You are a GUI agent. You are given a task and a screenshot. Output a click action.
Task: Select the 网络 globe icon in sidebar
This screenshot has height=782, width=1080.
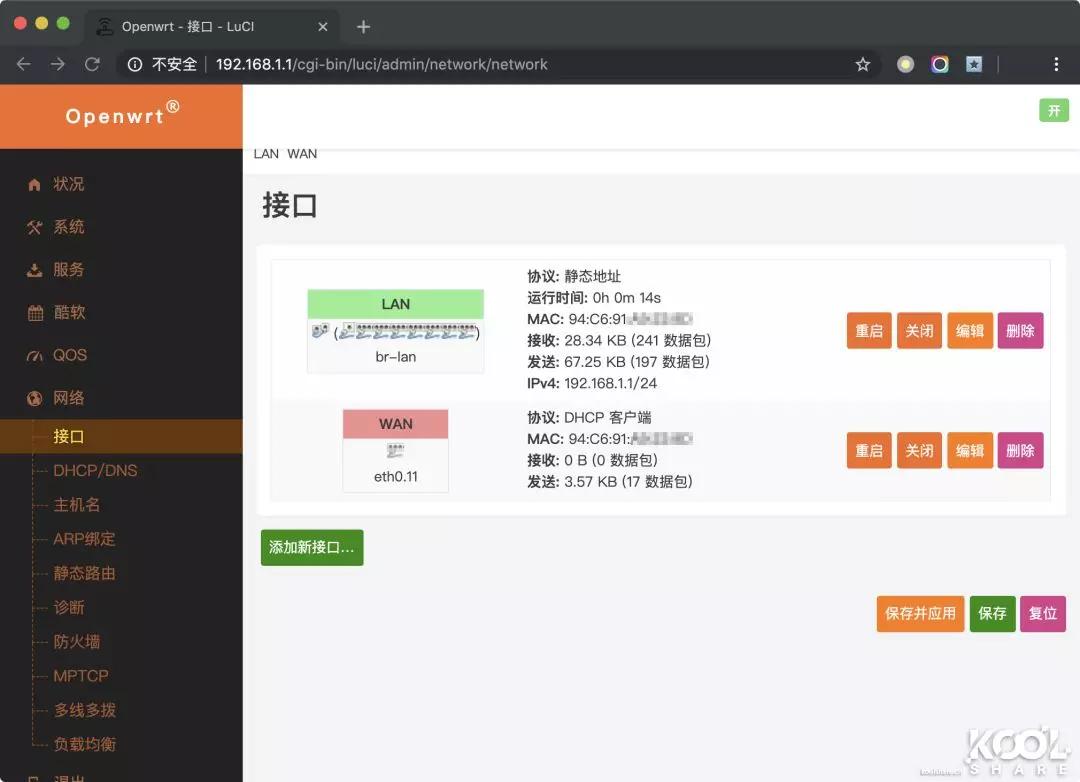(37, 398)
